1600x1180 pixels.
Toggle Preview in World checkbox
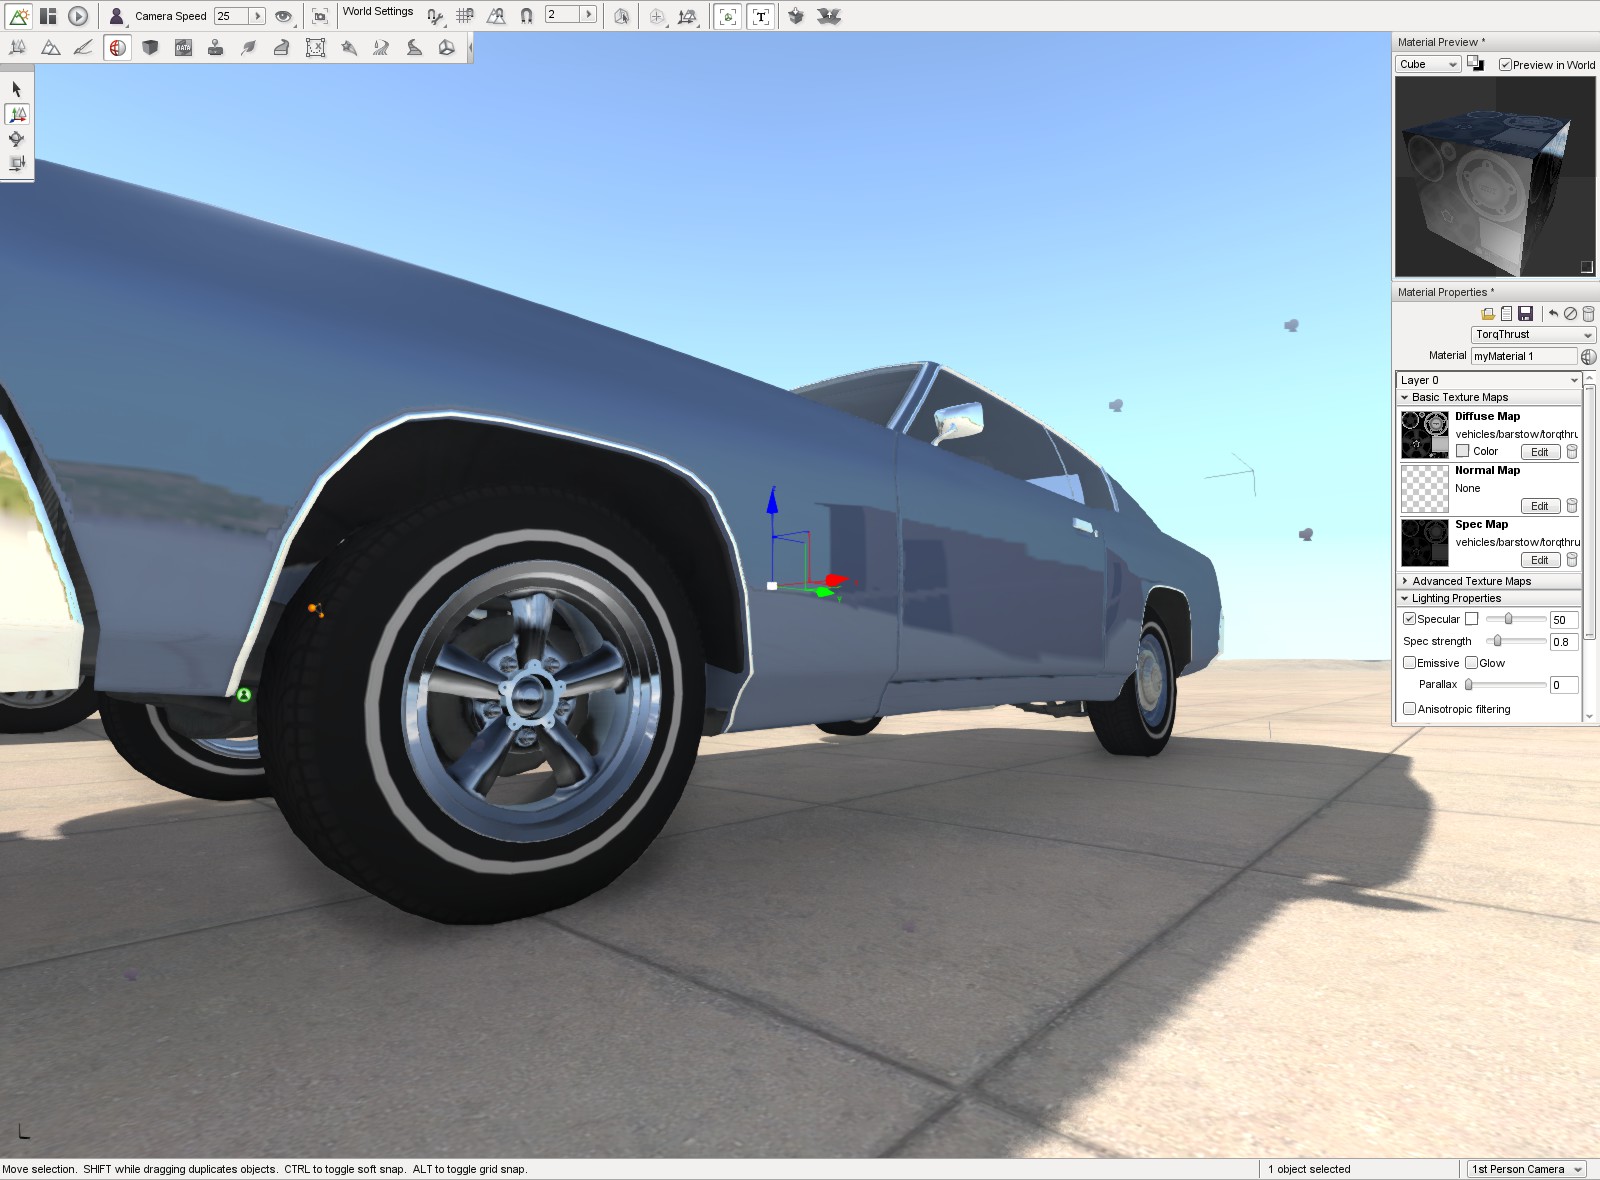point(1505,65)
